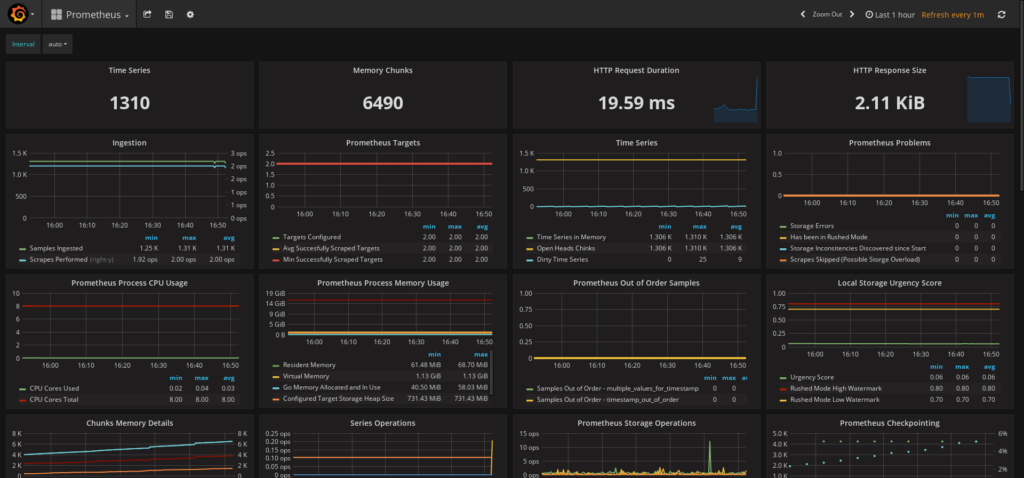The image size is (1024, 478).
Task: Open Prometheus Storage Operations panel title
Action: tap(636, 422)
